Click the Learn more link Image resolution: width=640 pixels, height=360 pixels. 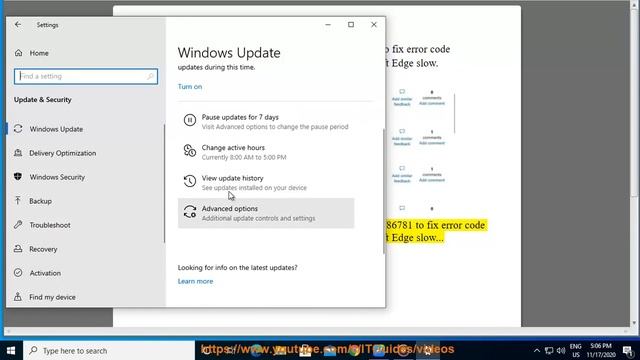195,281
